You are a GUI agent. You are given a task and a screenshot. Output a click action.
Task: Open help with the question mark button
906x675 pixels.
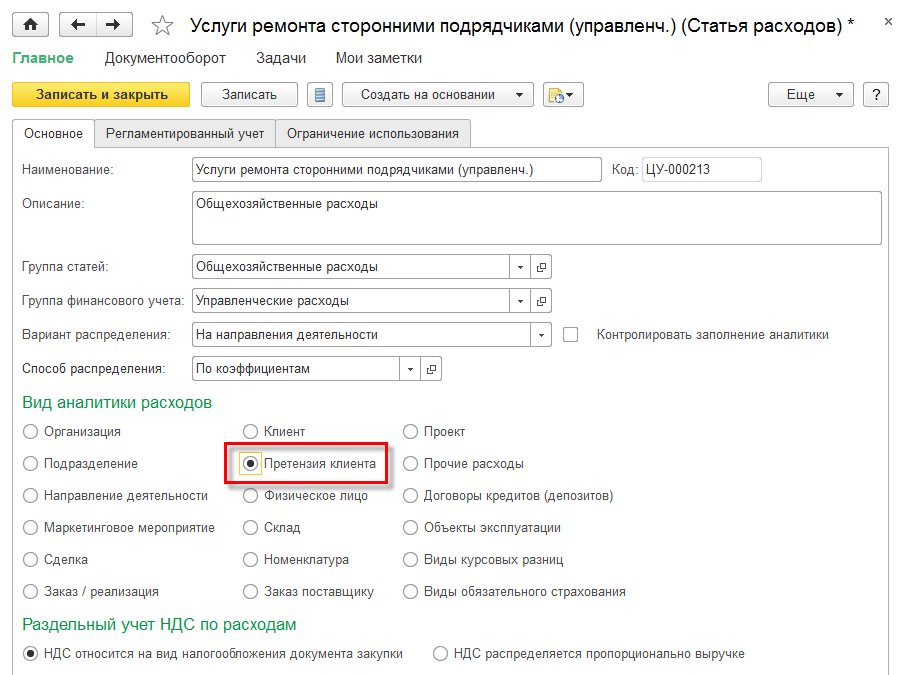click(875, 95)
